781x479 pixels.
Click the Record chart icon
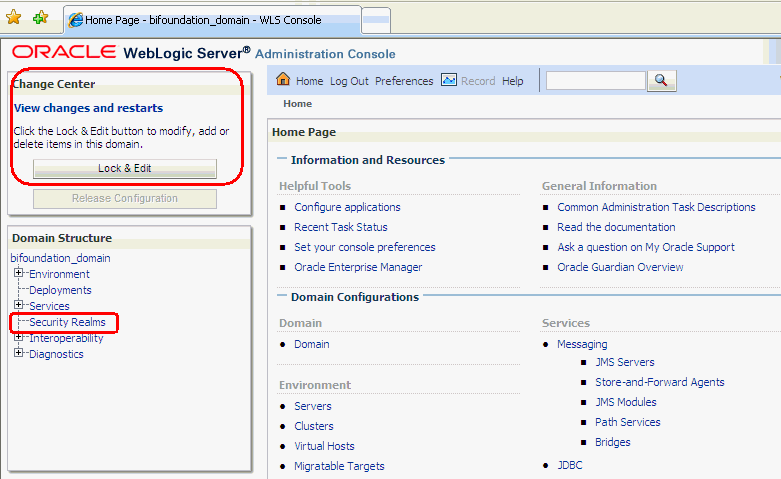pyautogui.click(x=449, y=80)
